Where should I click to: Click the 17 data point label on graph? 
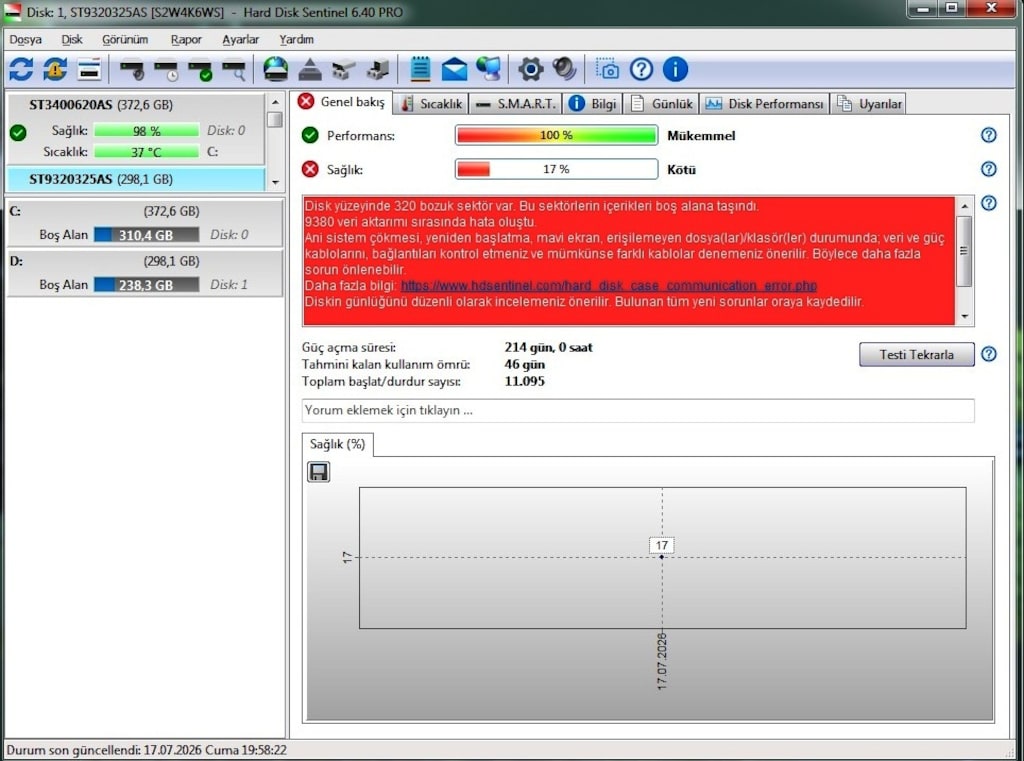pyautogui.click(x=662, y=545)
